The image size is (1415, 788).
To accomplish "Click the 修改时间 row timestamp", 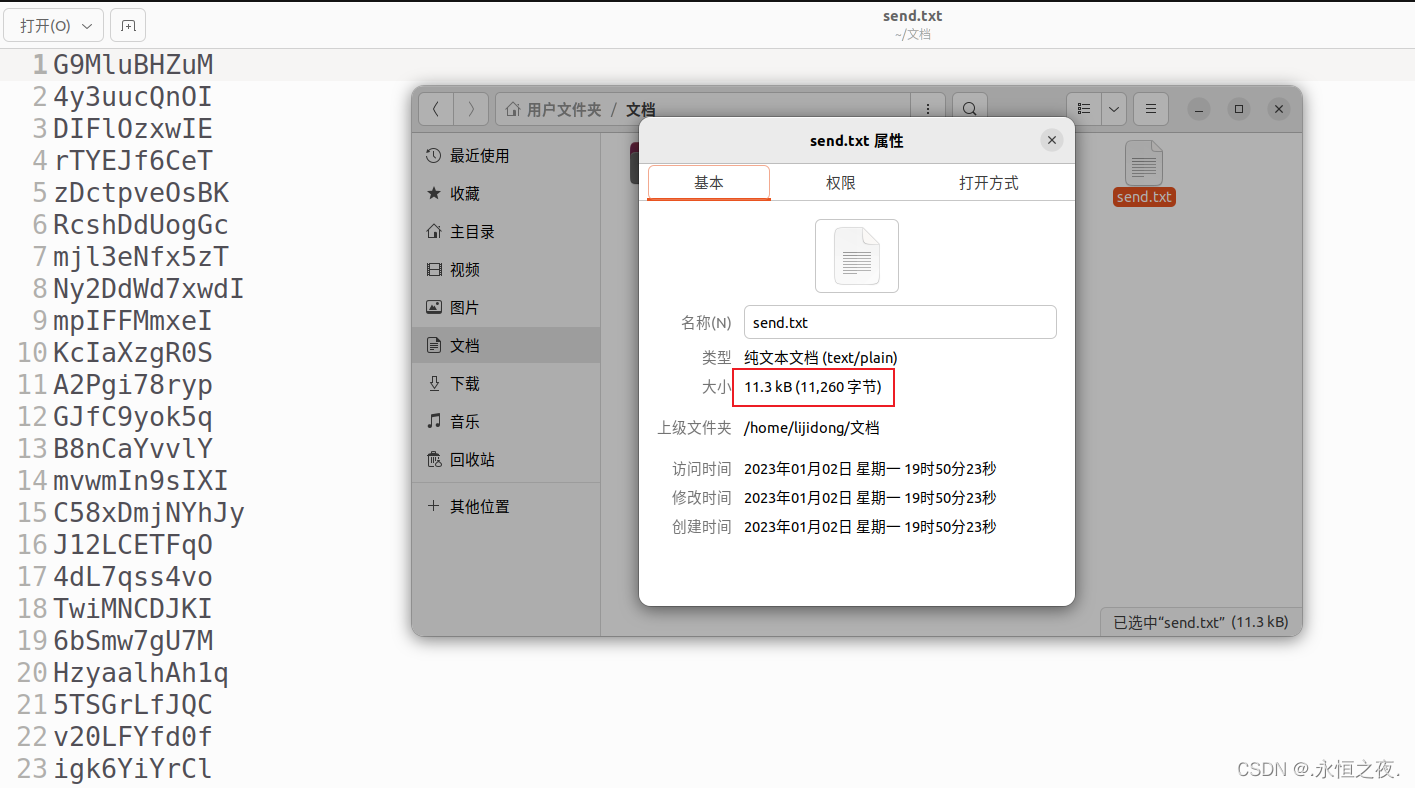I will click(870, 498).
